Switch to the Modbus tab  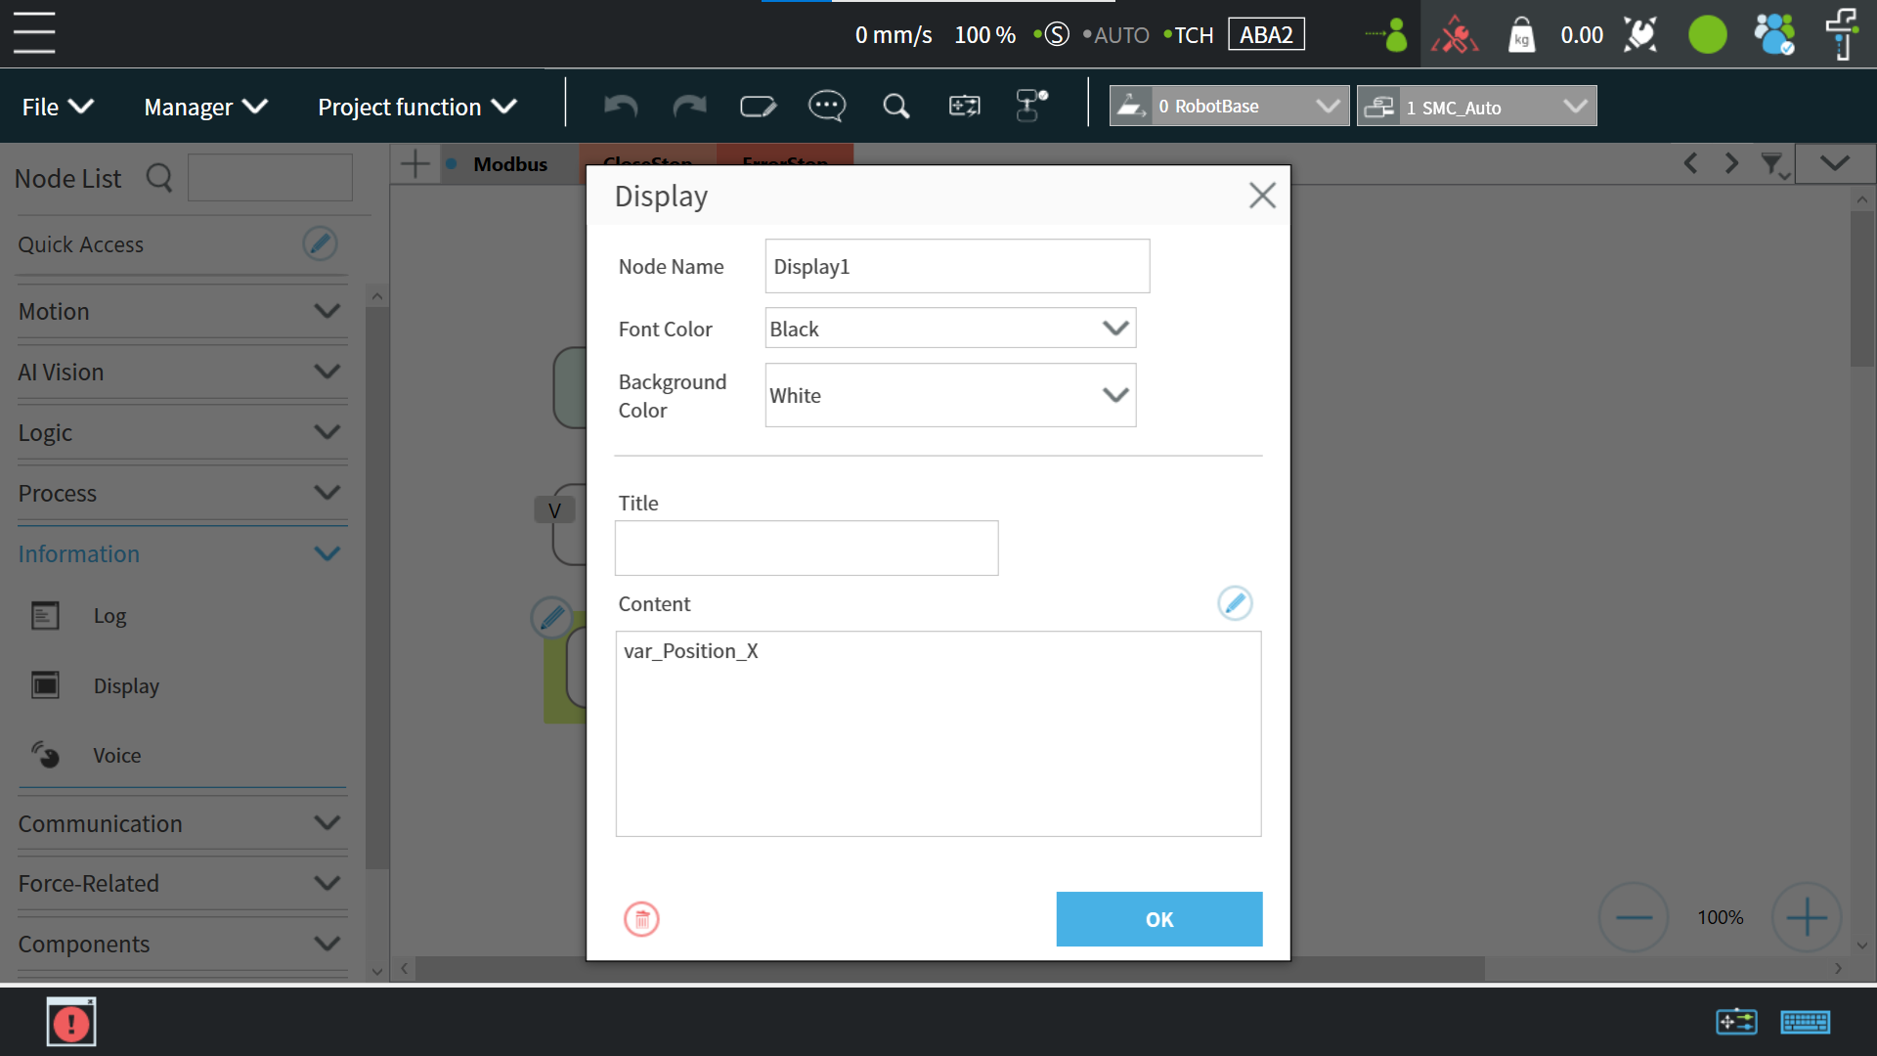[509, 164]
